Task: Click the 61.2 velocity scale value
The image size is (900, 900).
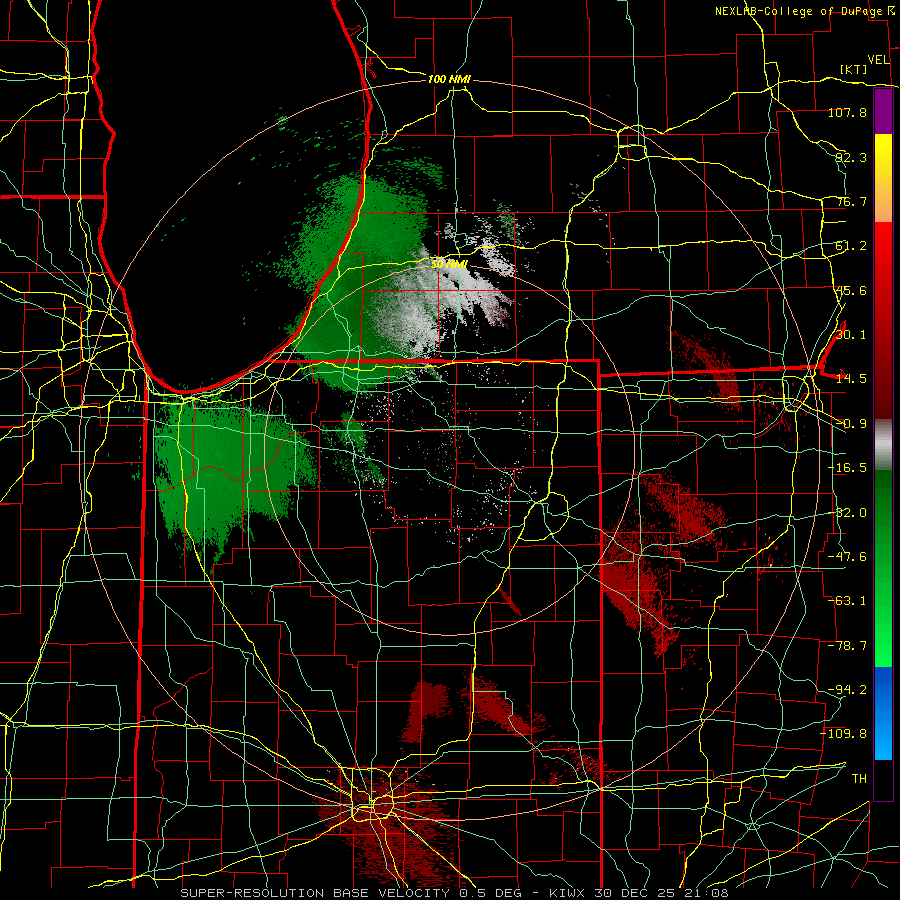Action: (851, 246)
